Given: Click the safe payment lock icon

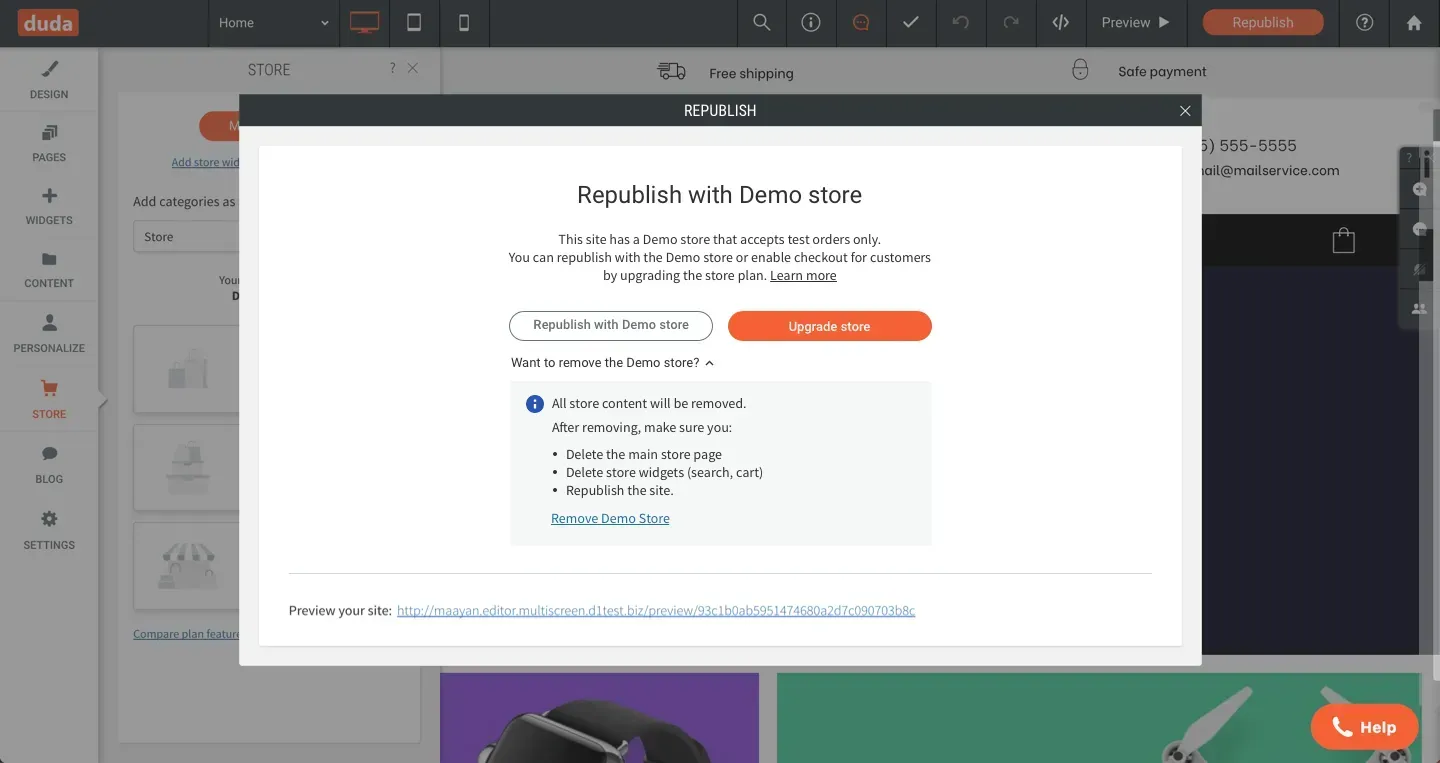Looking at the screenshot, I should (1080, 70).
